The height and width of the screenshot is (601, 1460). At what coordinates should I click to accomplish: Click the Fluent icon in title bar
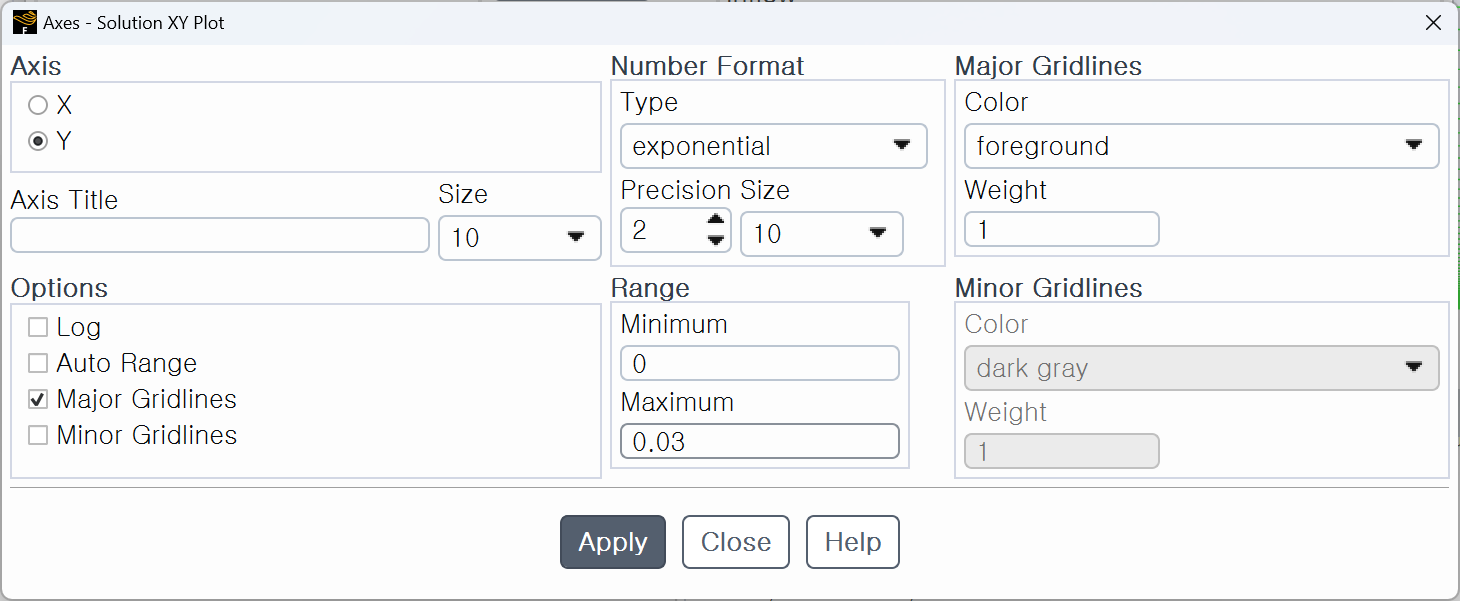click(x=25, y=22)
